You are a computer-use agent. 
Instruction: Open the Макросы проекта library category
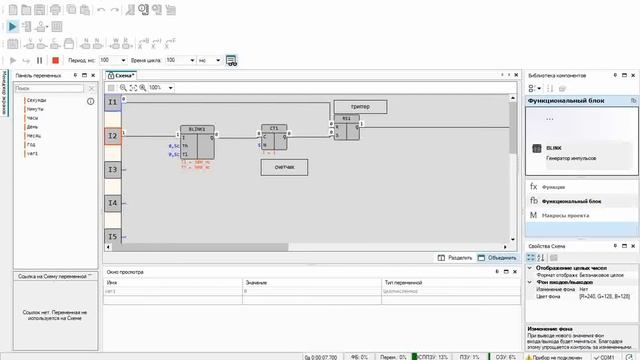[582, 216]
